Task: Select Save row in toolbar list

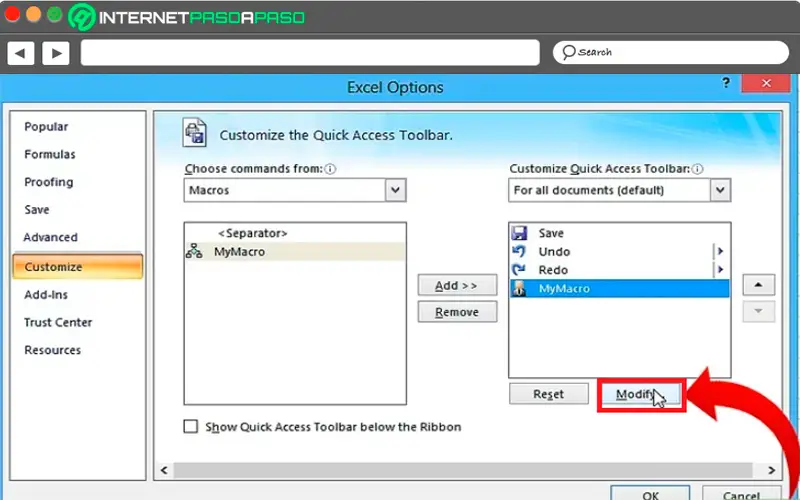Action: point(619,233)
